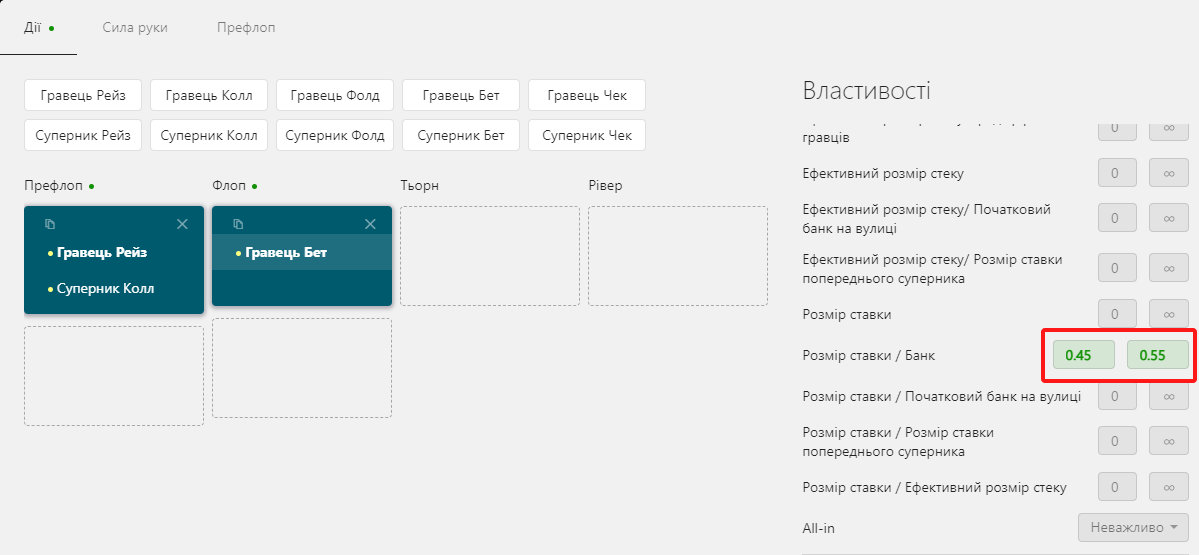Set minimum for Розмір ставки
The width and height of the screenshot is (1199, 555).
pyautogui.click(x=1117, y=314)
